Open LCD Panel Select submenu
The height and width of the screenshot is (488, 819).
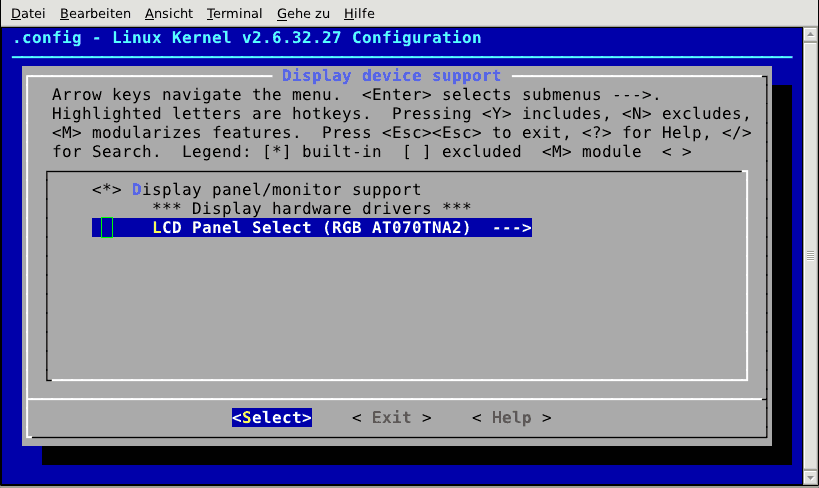coord(312,228)
